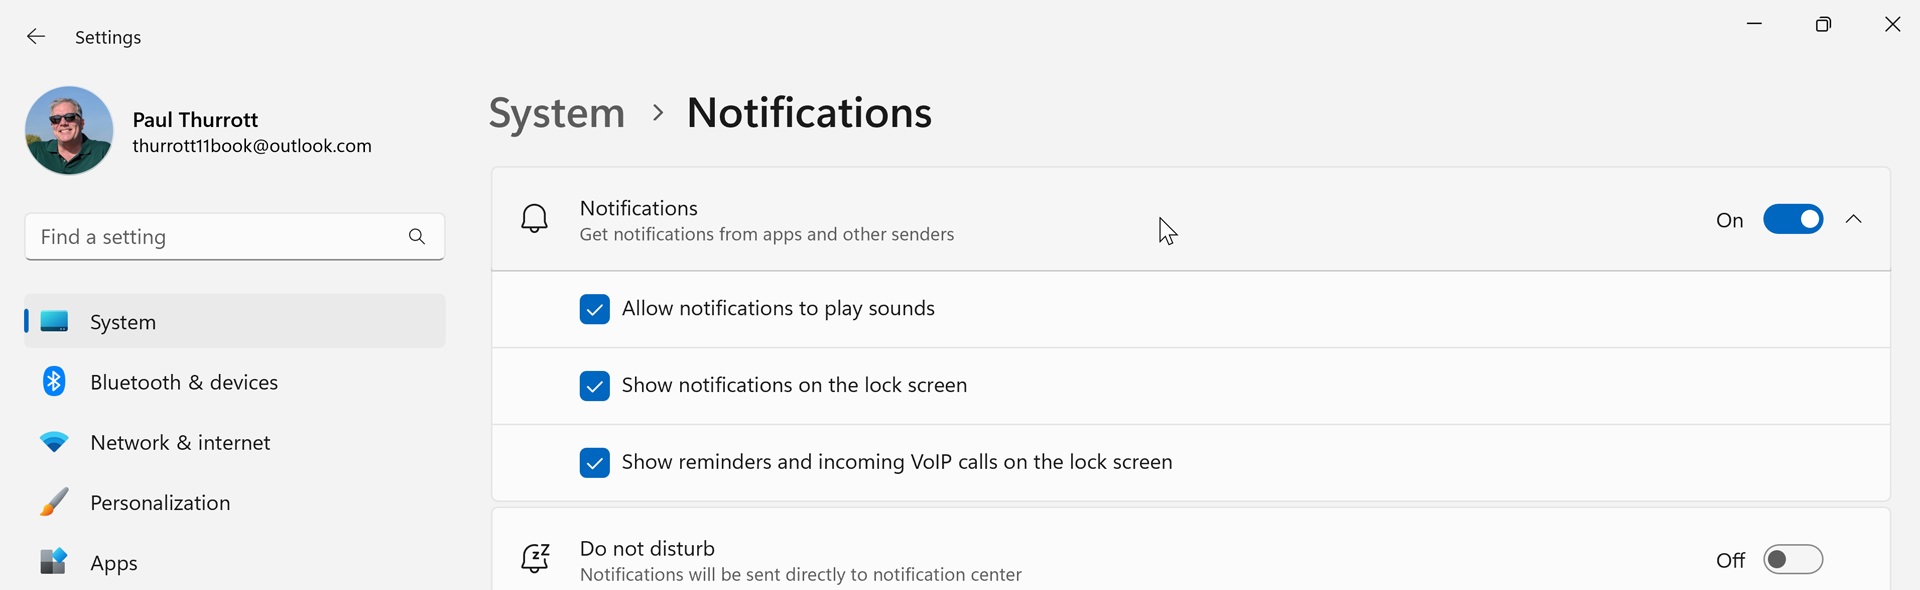
Task: Click the search magnifier icon
Action: [417, 237]
